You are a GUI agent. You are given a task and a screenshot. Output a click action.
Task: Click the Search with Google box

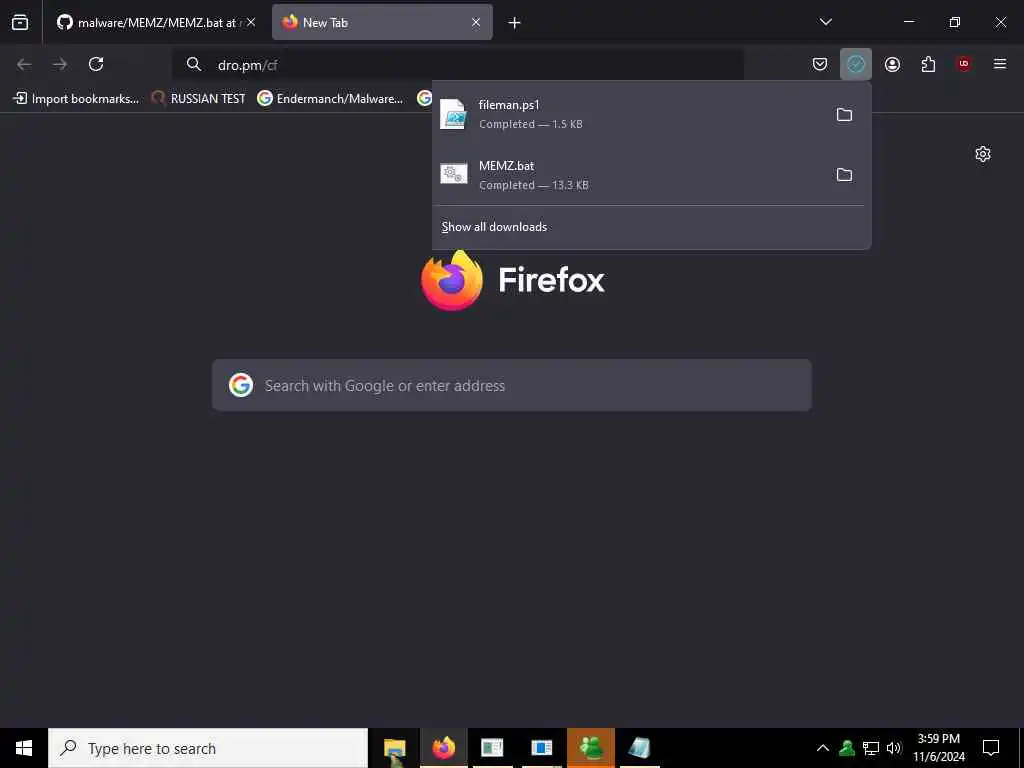(x=512, y=385)
